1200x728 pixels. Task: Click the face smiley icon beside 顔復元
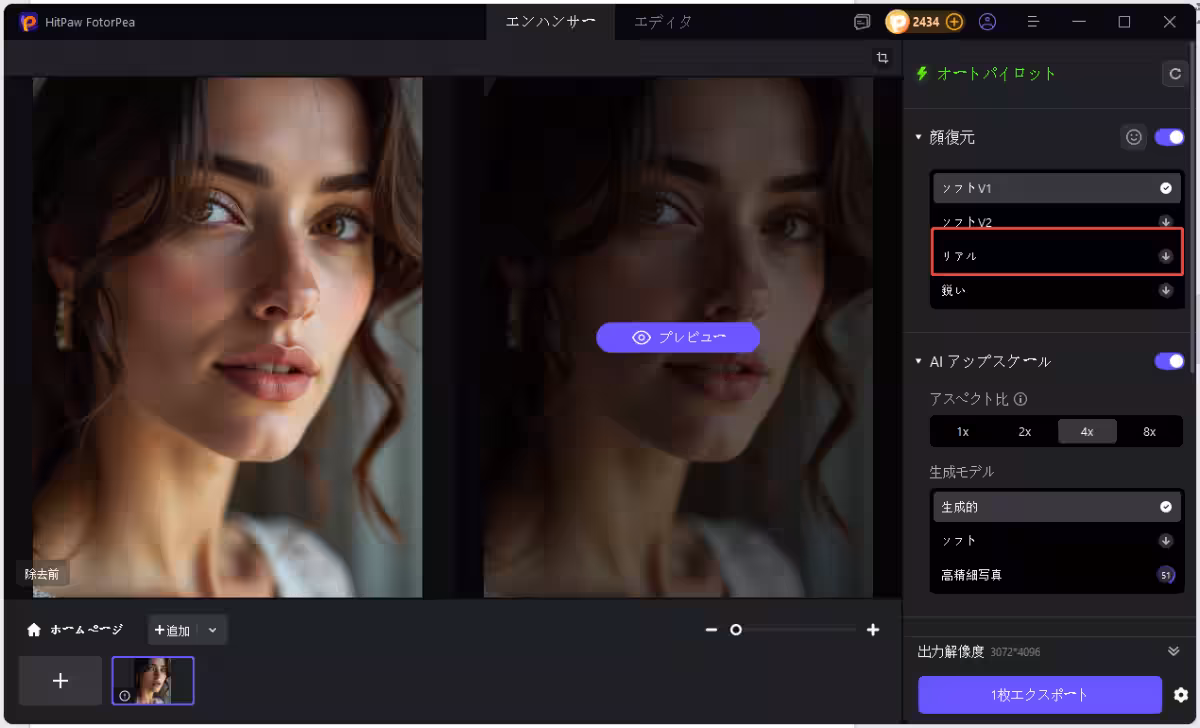pos(1133,138)
